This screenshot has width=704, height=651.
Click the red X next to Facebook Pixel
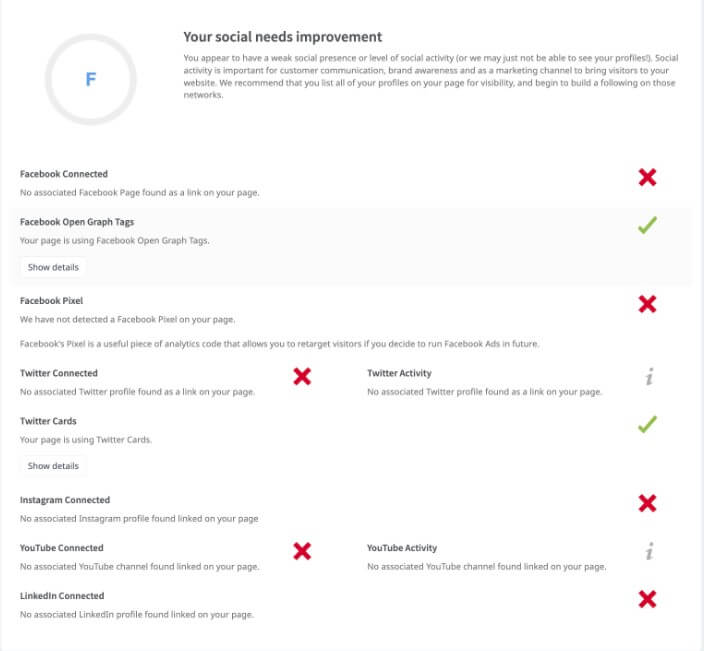click(x=647, y=304)
